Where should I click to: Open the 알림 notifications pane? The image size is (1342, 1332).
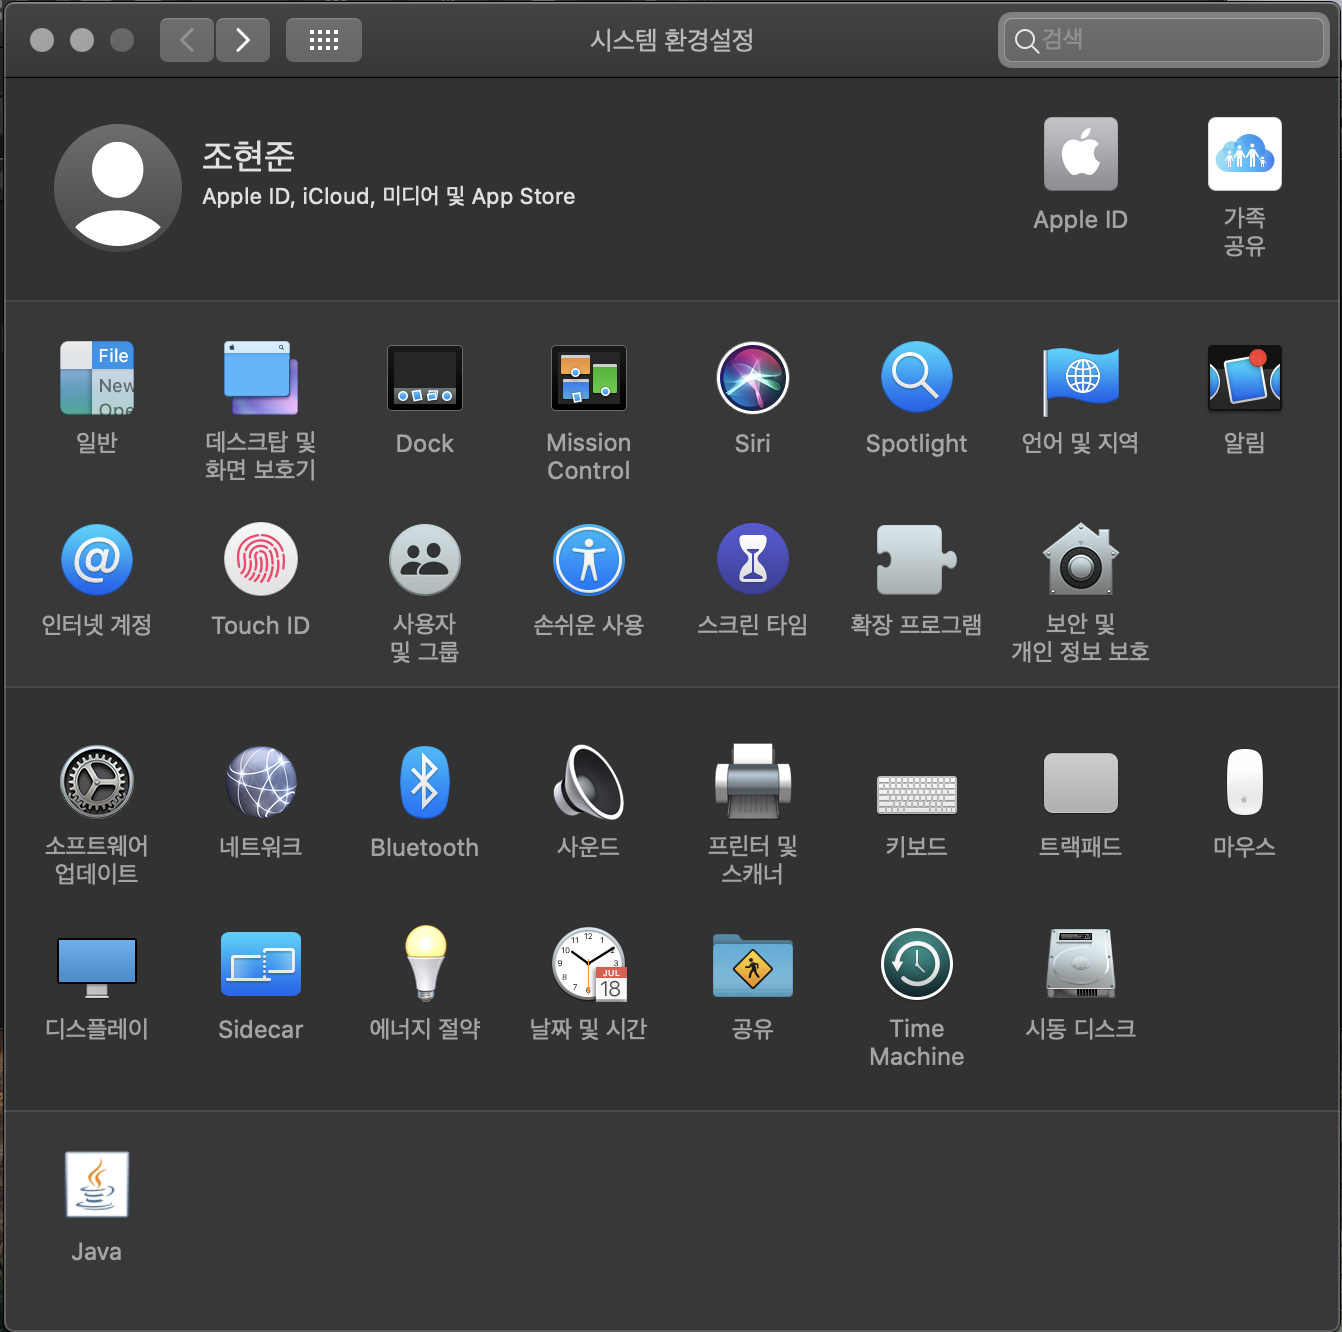click(x=1245, y=379)
